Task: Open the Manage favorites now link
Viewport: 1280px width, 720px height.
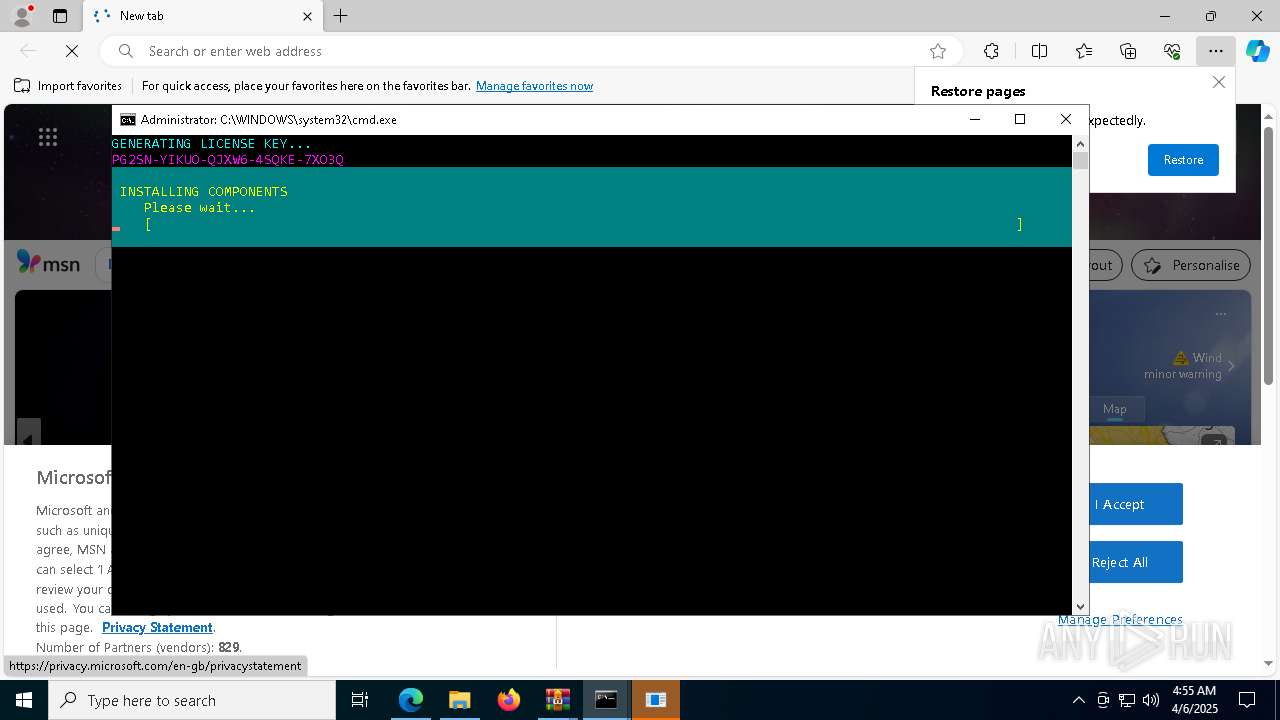Action: 534,86
